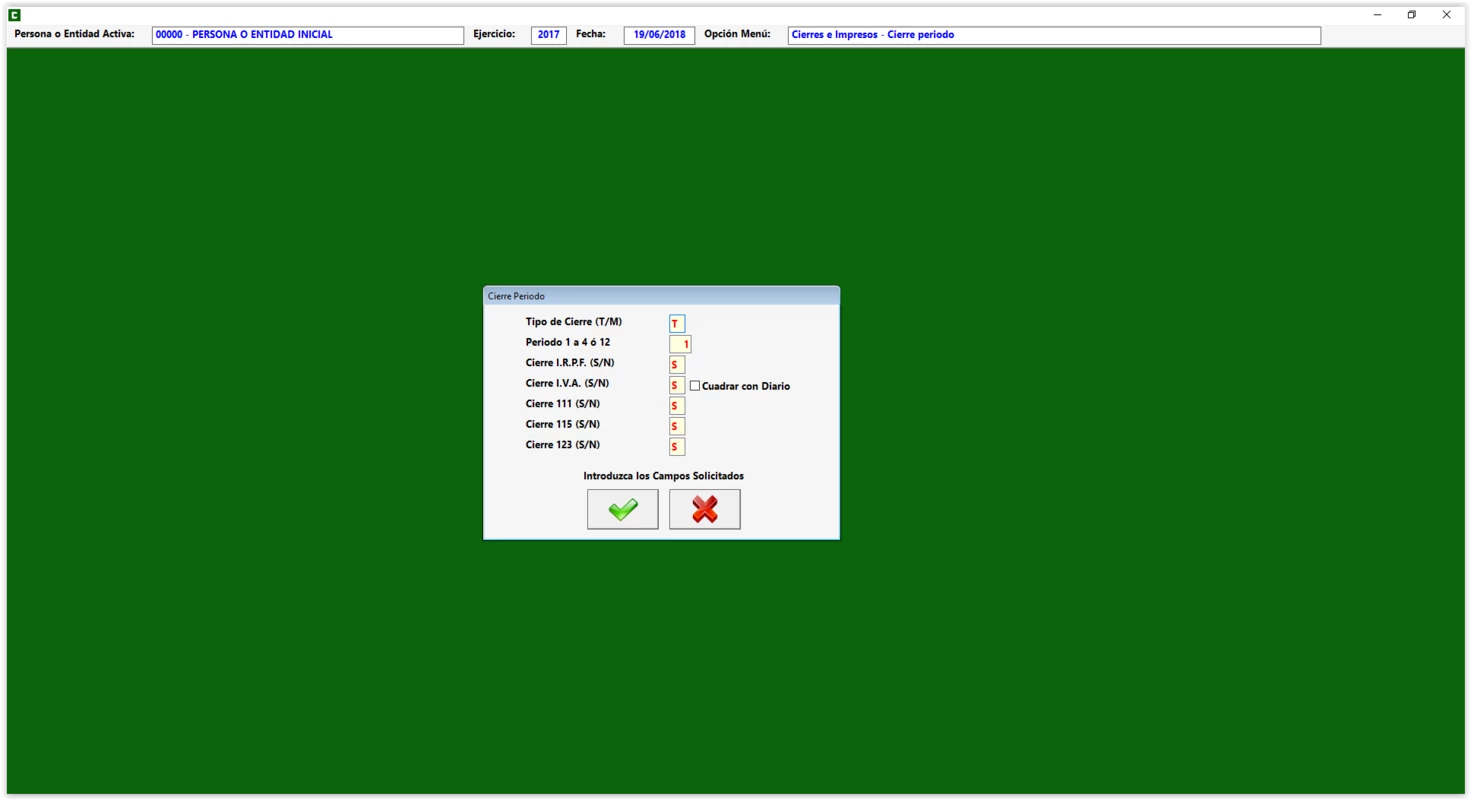Click the 'Introduzca los Campos Solicitados' text
This screenshot has width=1471, height=800.
(x=663, y=476)
